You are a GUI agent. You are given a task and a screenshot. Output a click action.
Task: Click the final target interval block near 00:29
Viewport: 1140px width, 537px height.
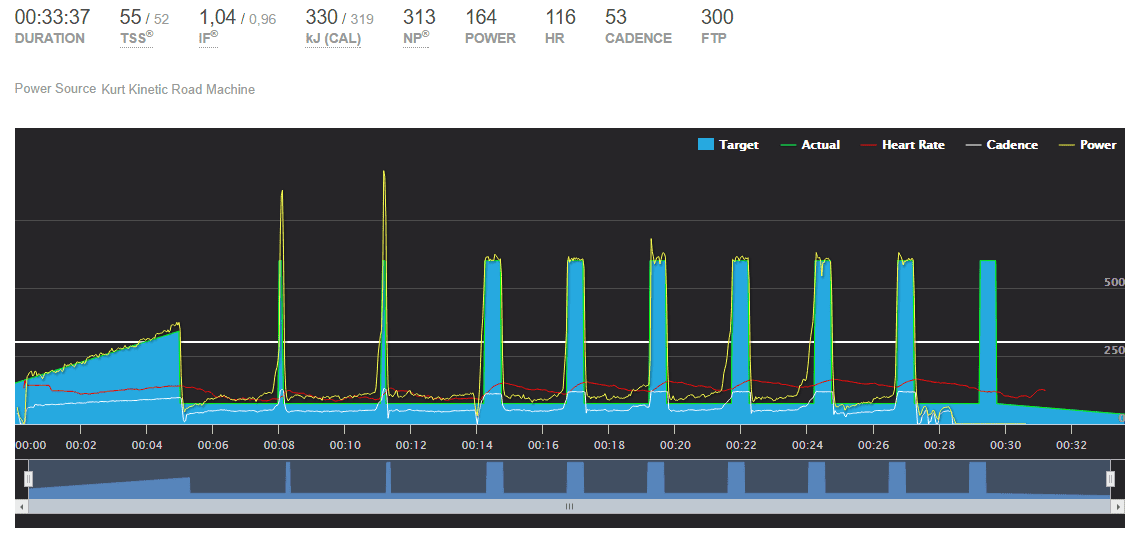tap(988, 330)
